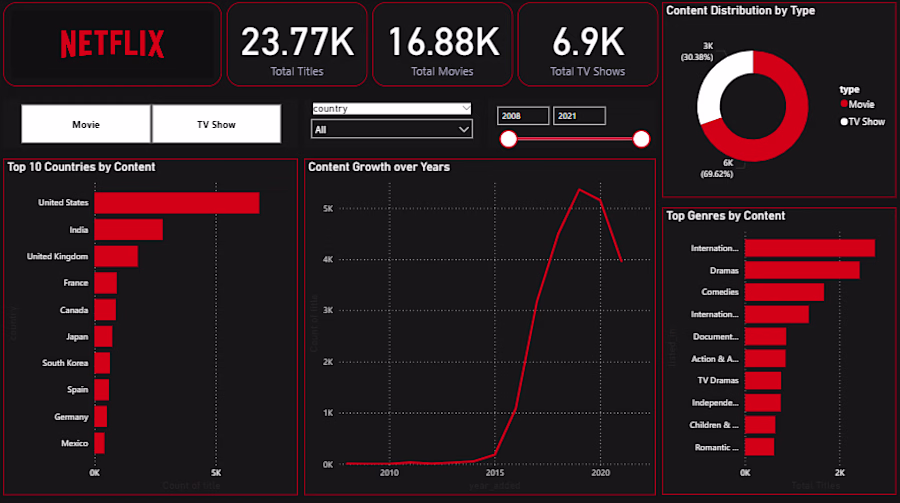Open the country All dropdown
This screenshot has height=503, width=900.
click(x=391, y=130)
